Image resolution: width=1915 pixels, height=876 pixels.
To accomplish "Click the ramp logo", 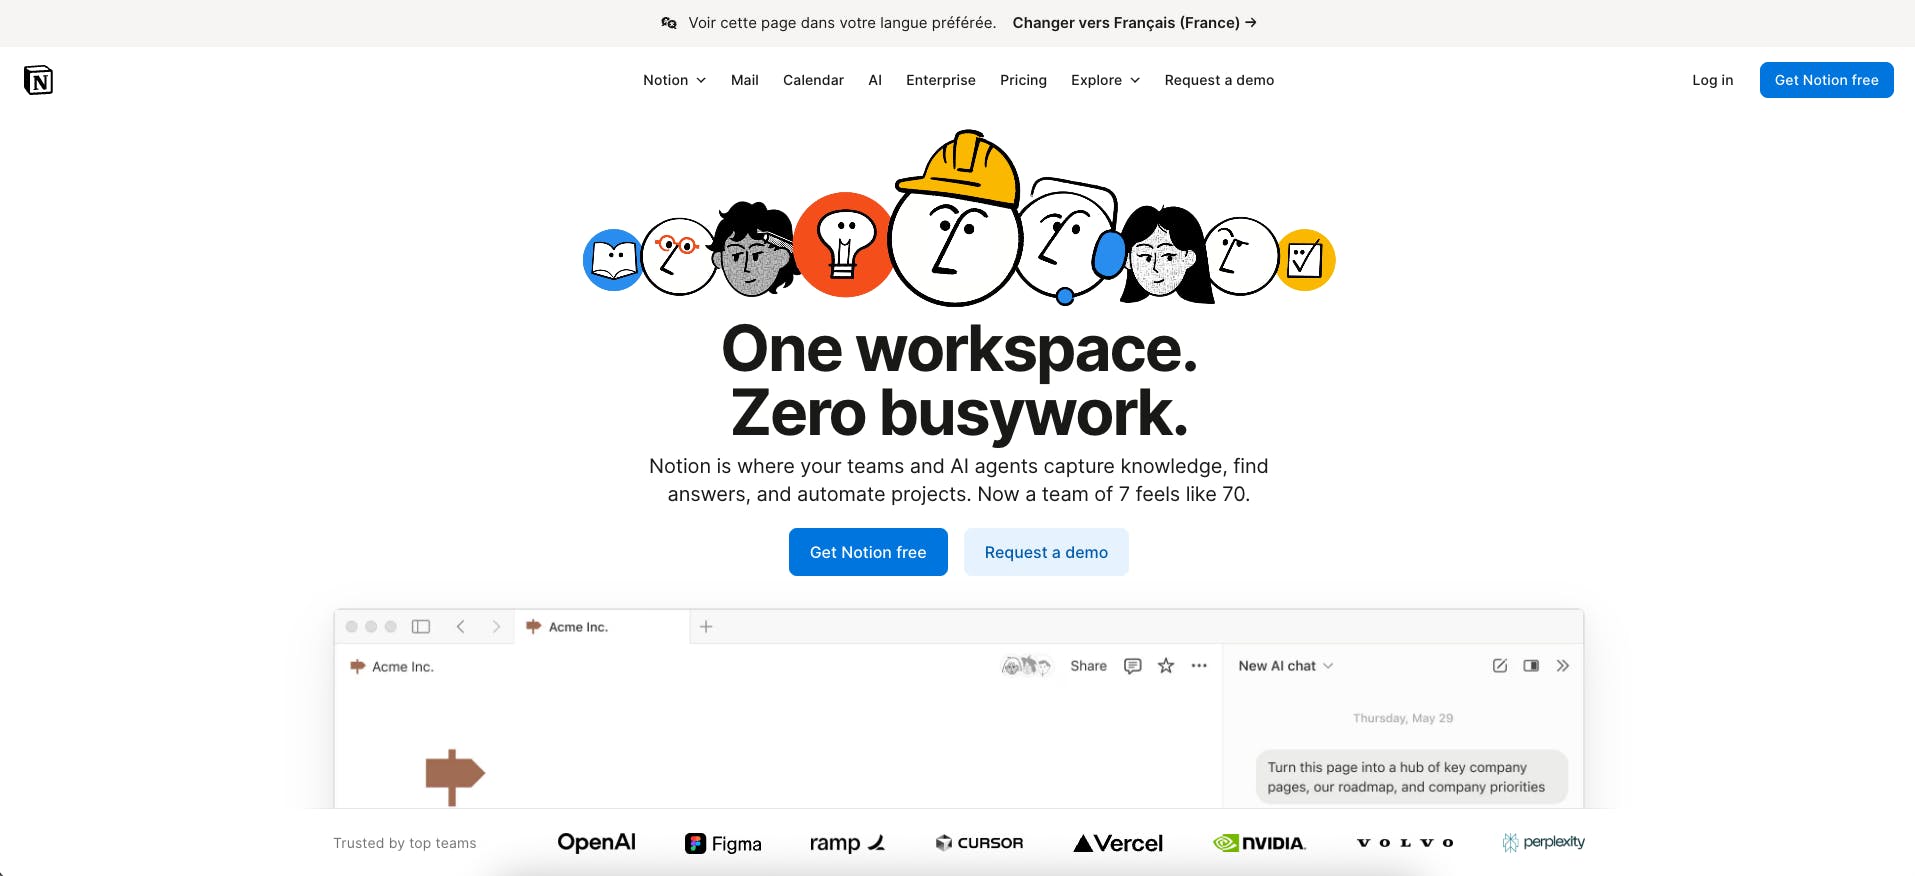I will click(x=847, y=843).
